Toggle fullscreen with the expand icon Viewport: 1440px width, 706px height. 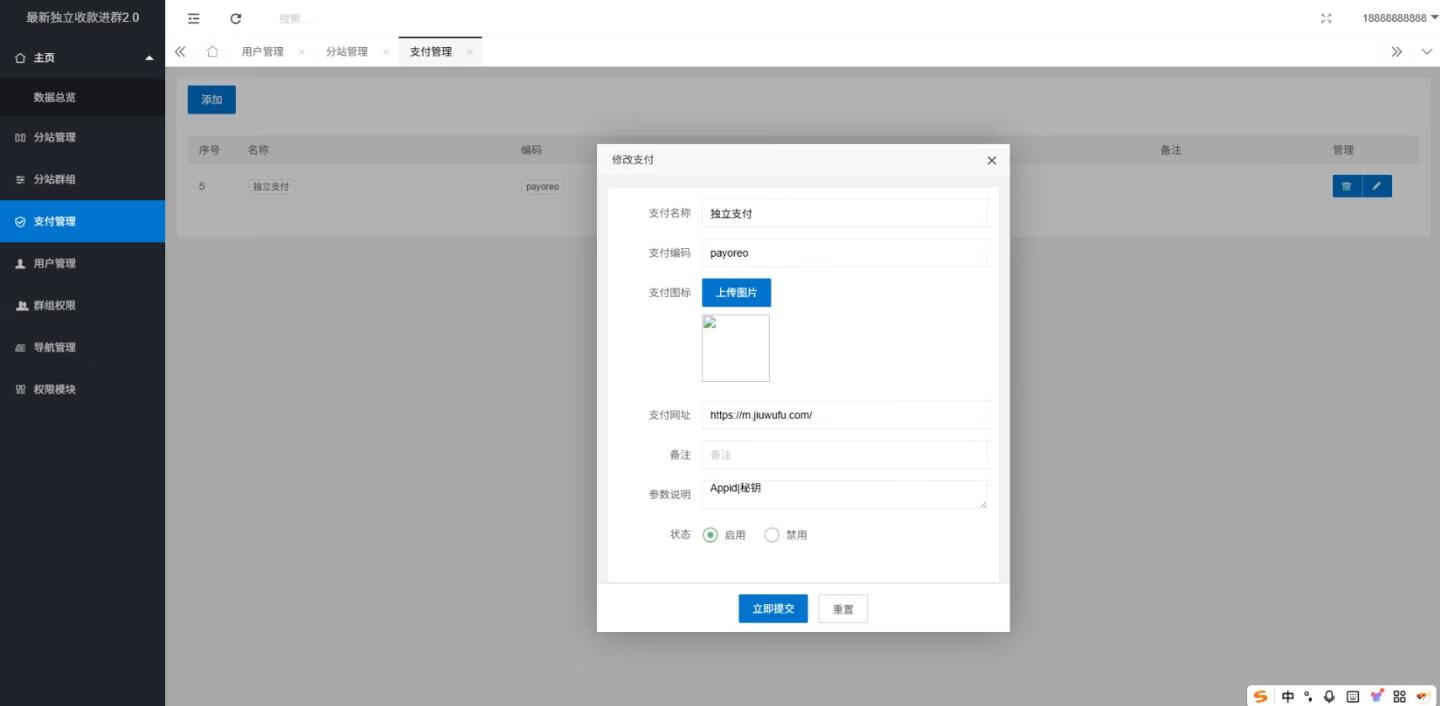click(1325, 17)
